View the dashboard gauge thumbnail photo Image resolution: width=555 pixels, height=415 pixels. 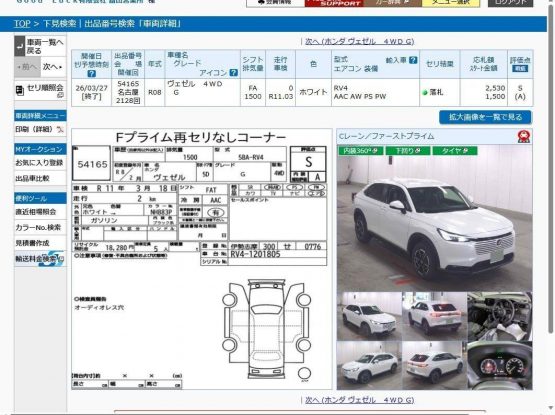click(x=500, y=365)
